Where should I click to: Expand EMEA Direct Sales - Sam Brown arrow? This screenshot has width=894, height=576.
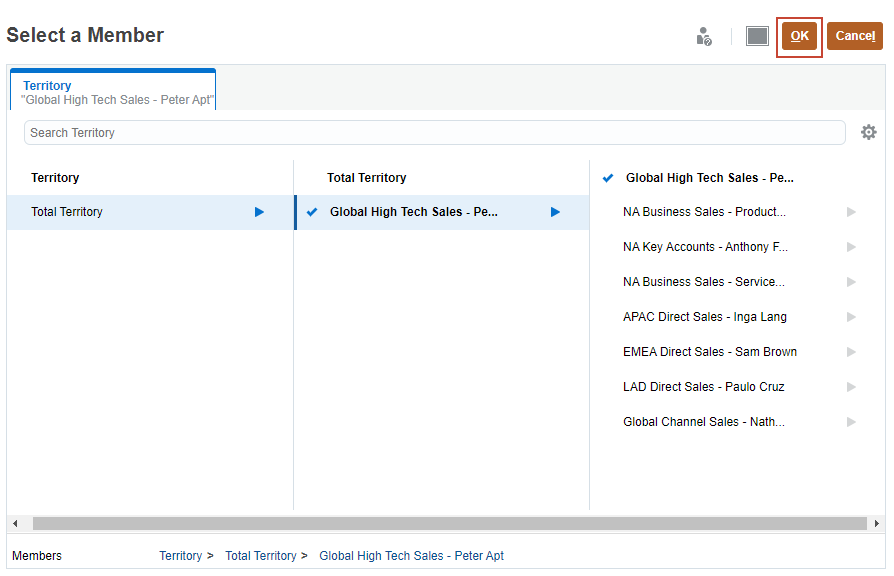click(851, 352)
